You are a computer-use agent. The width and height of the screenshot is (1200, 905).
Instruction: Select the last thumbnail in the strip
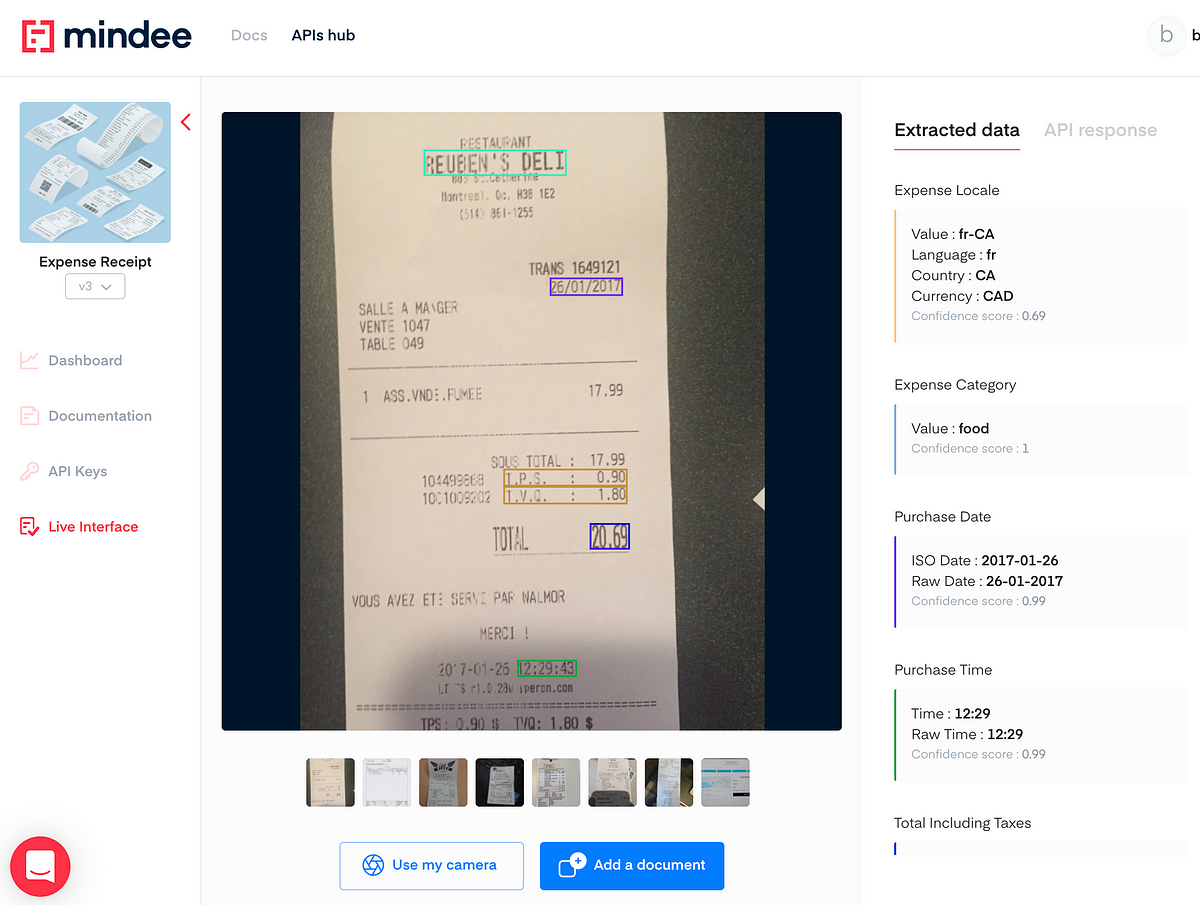[725, 782]
